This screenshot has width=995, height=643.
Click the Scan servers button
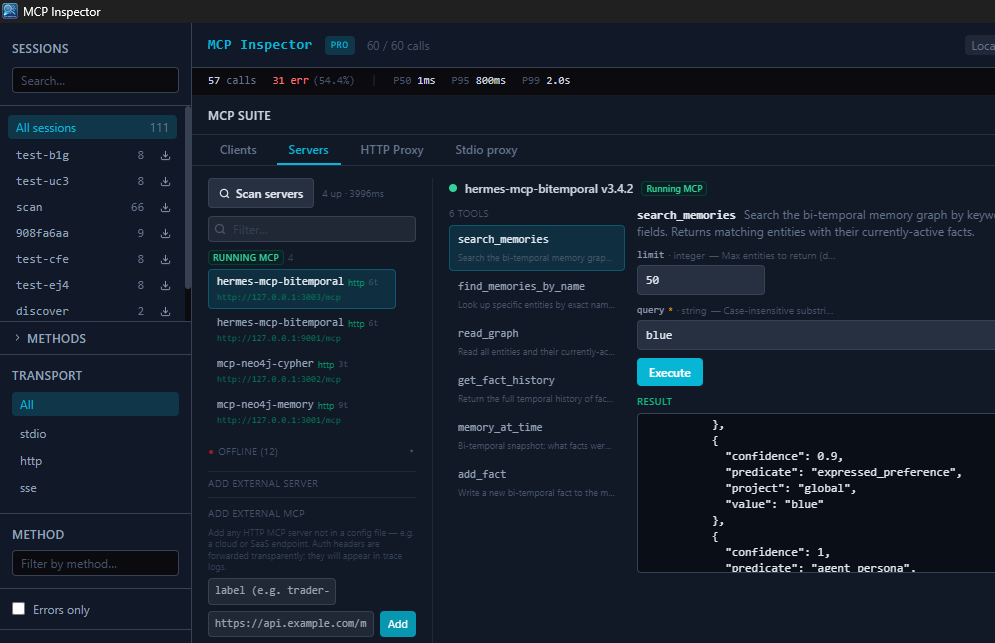(261, 193)
